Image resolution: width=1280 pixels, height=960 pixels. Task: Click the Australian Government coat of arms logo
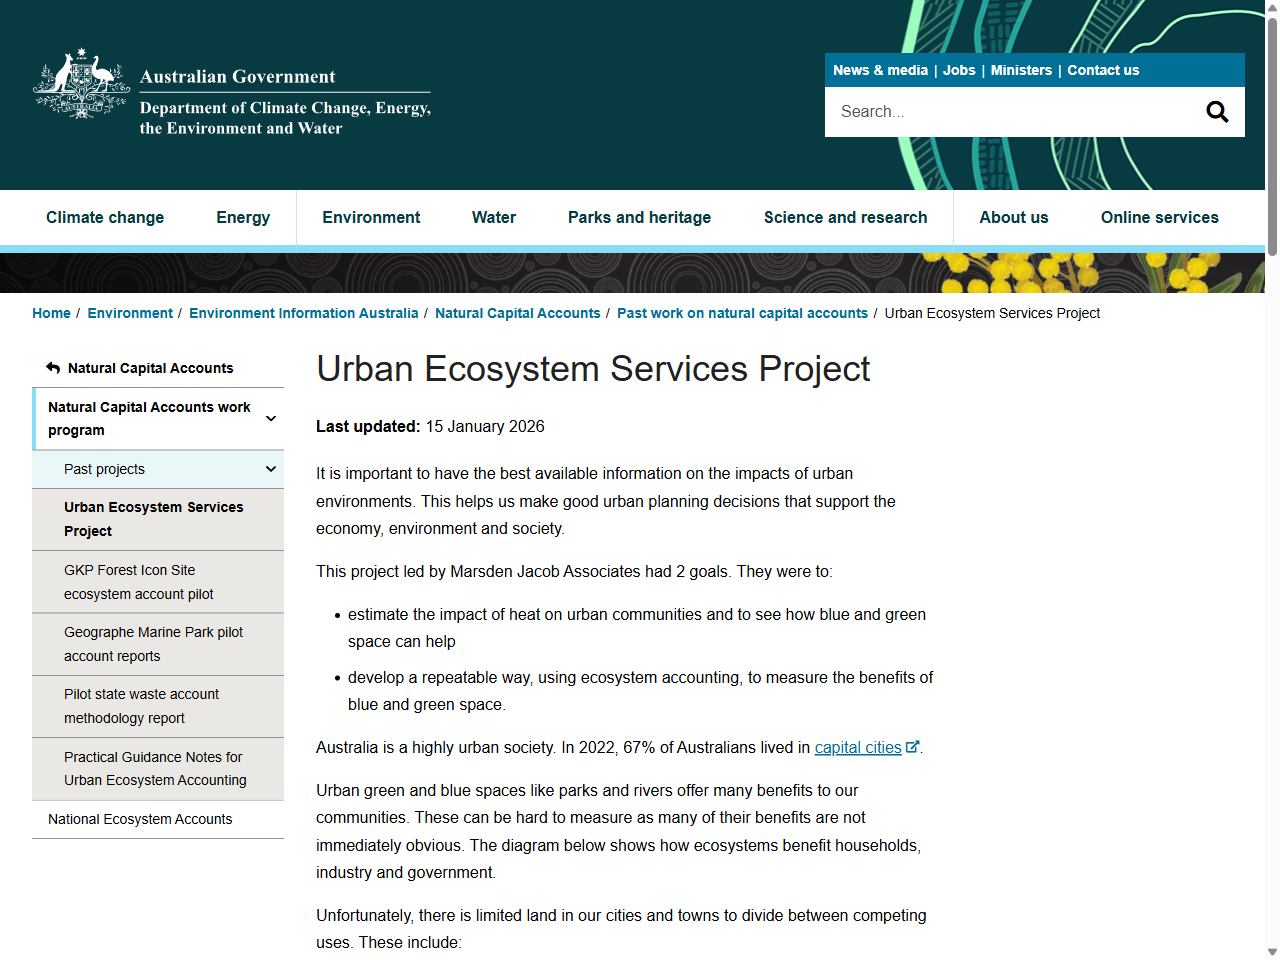[81, 84]
